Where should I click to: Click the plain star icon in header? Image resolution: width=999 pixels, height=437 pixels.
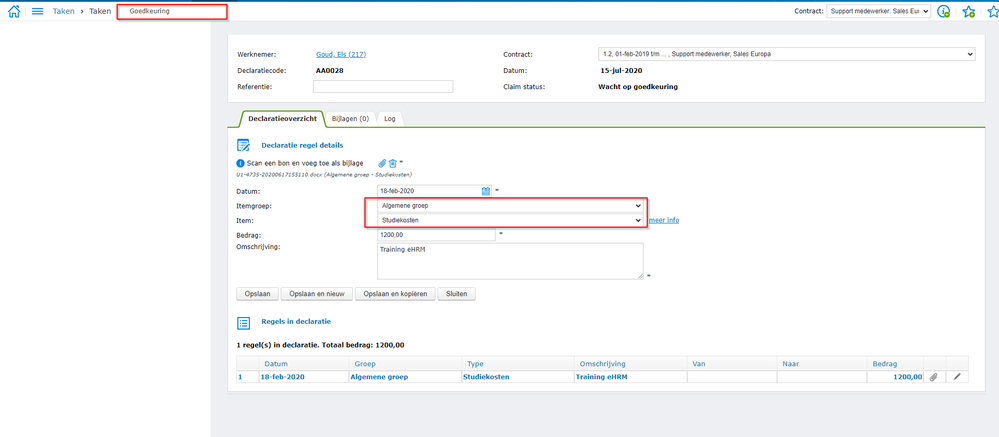point(993,11)
